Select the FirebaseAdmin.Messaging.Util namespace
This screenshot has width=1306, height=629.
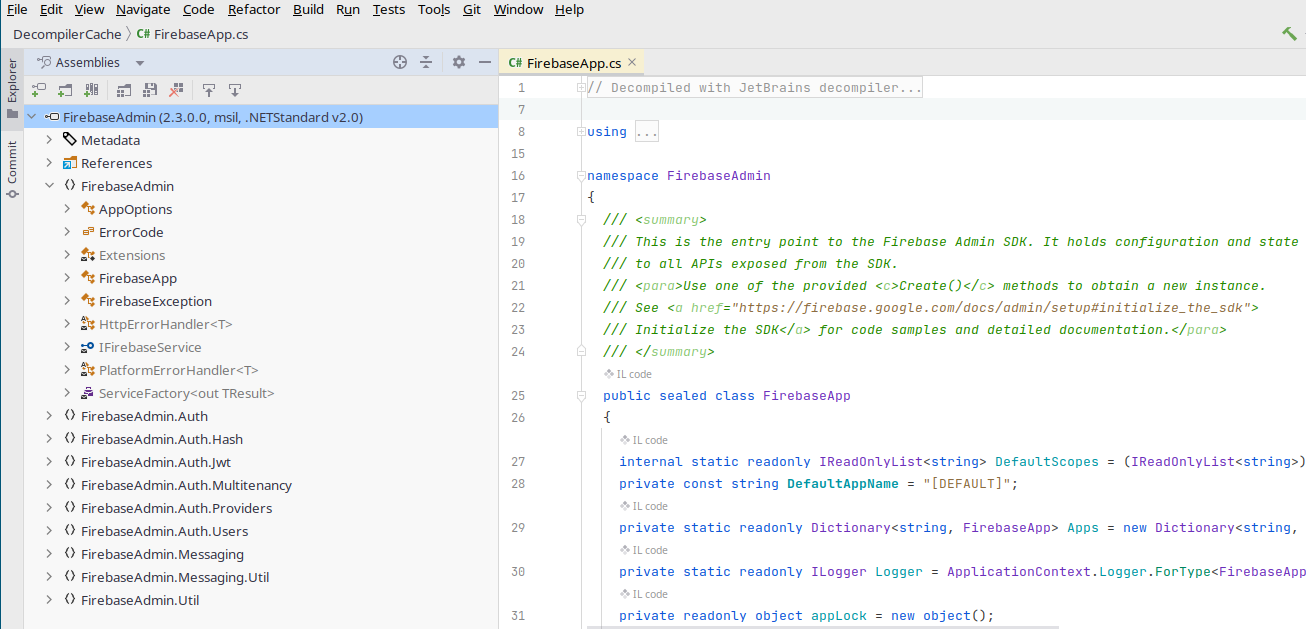175,577
